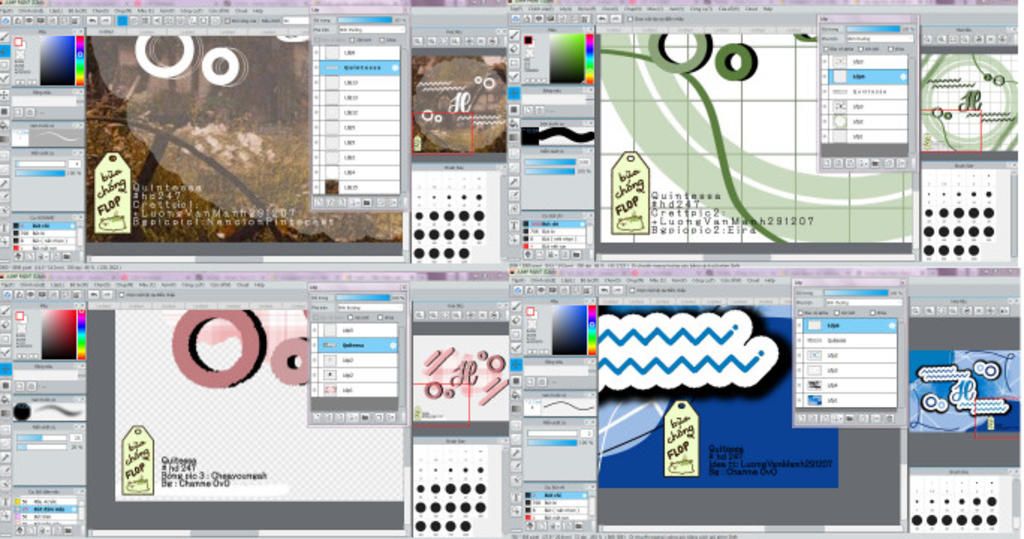Click highlighted blue tool in green-canvas toolbox
The width and height of the screenshot is (1024, 539).
coord(515,93)
